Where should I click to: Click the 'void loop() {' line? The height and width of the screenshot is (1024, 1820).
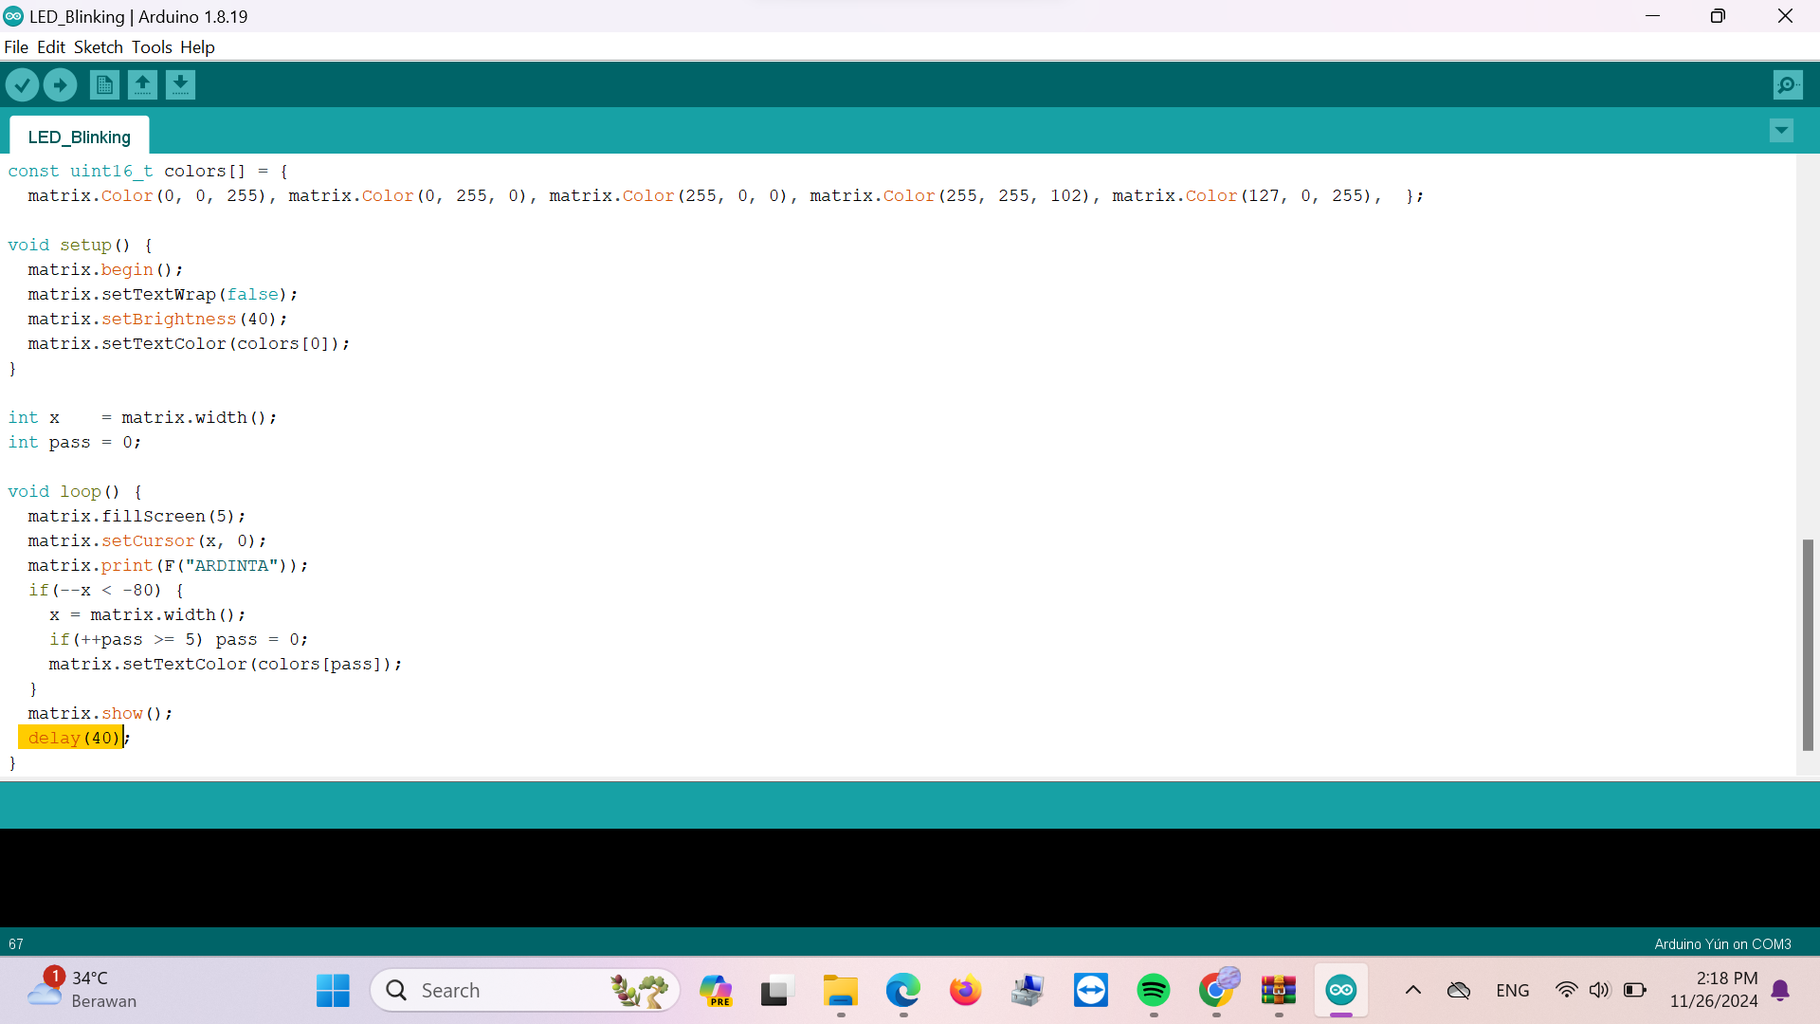(x=75, y=492)
